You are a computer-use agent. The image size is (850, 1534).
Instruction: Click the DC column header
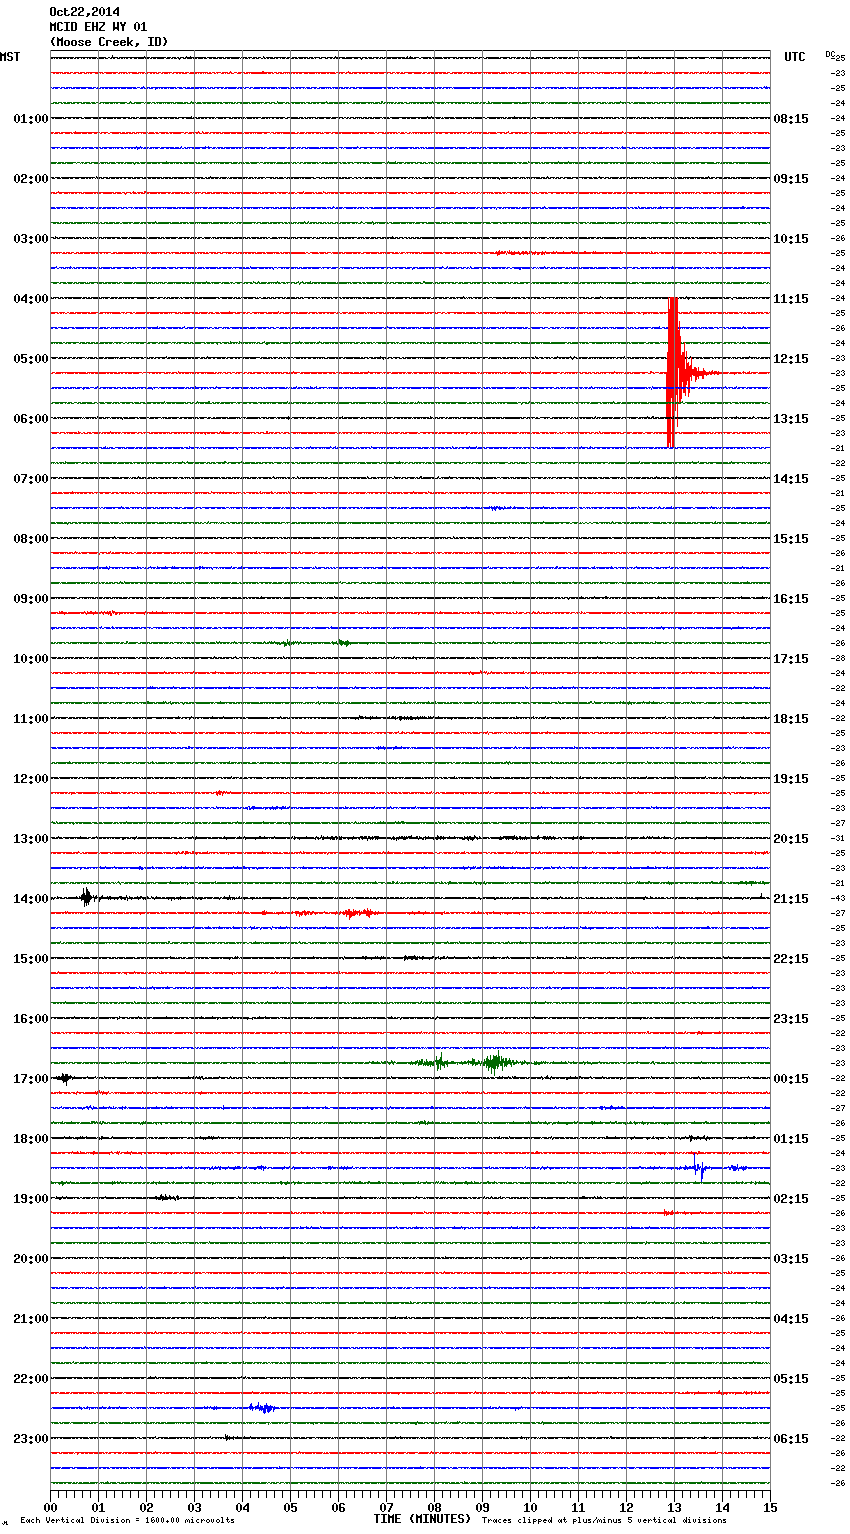pyautogui.click(x=831, y=54)
